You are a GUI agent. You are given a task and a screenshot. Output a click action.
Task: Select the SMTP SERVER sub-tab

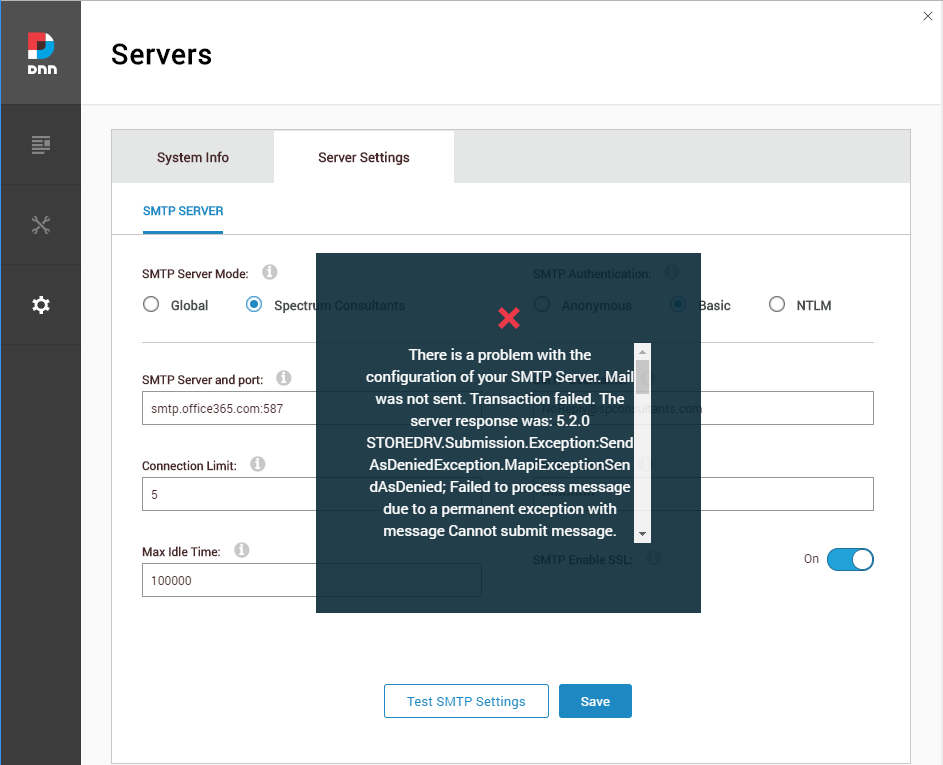pos(183,211)
